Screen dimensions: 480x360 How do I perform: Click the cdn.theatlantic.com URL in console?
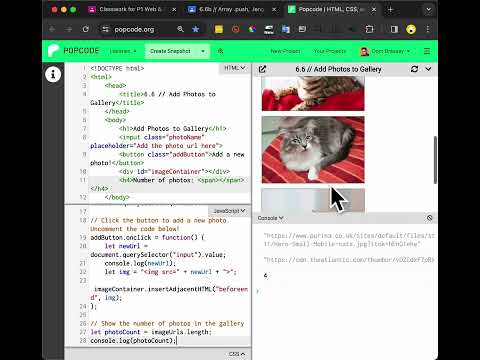(x=349, y=260)
